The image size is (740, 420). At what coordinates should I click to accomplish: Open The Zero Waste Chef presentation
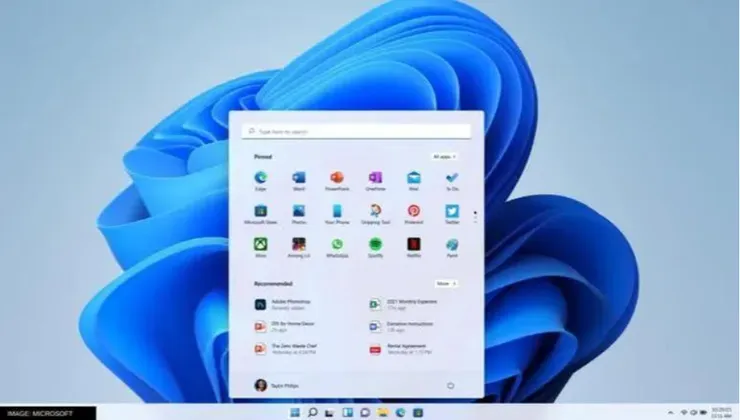[x=286, y=349]
